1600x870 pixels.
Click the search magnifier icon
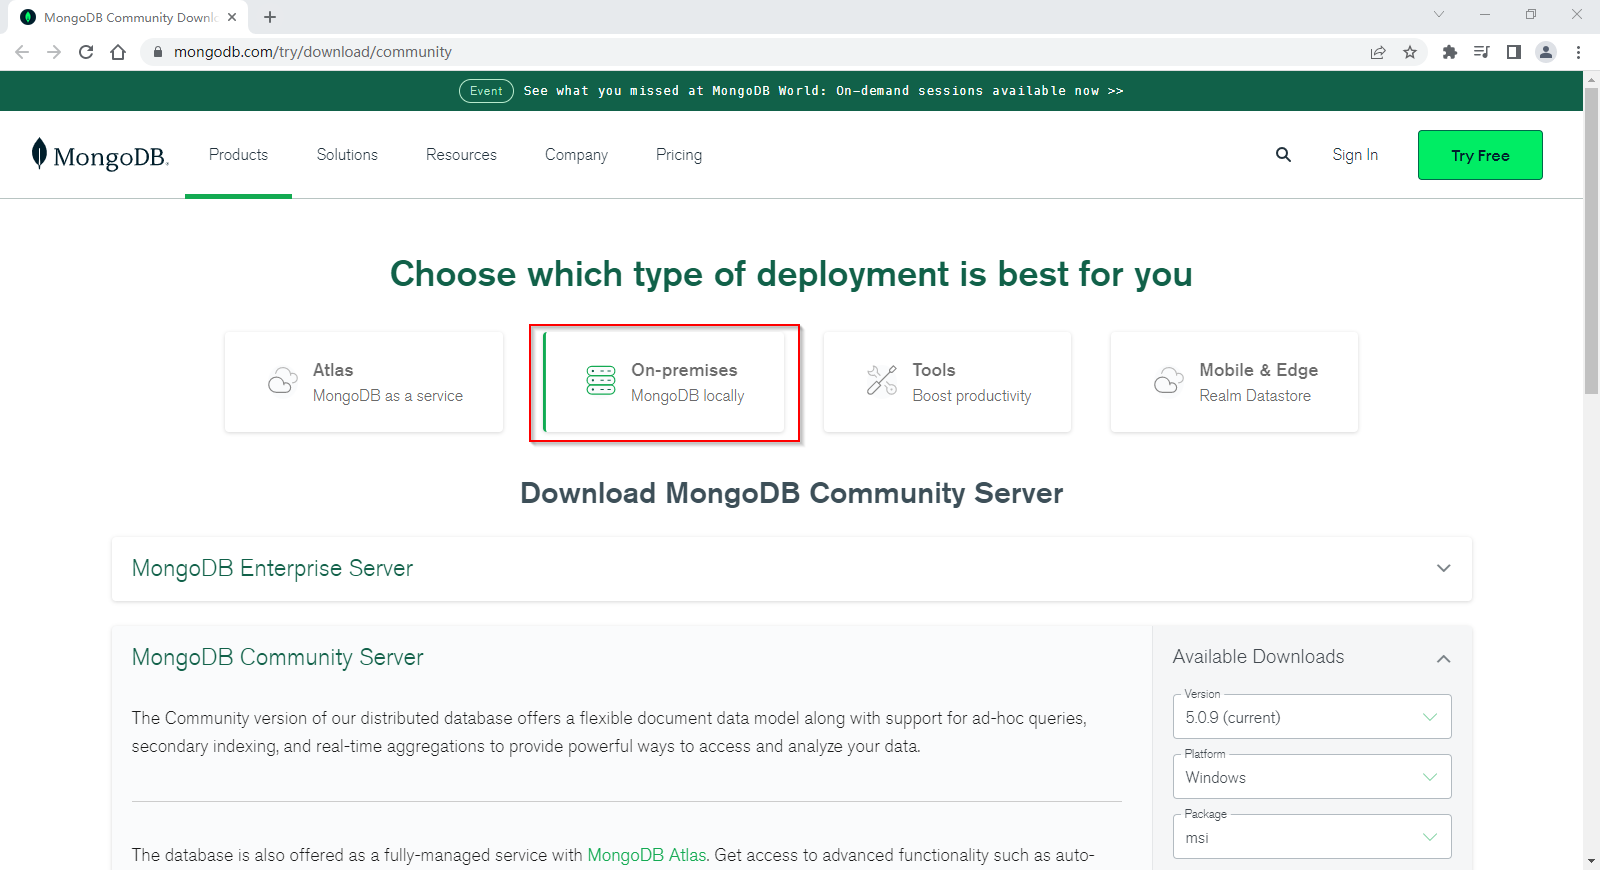pos(1283,155)
